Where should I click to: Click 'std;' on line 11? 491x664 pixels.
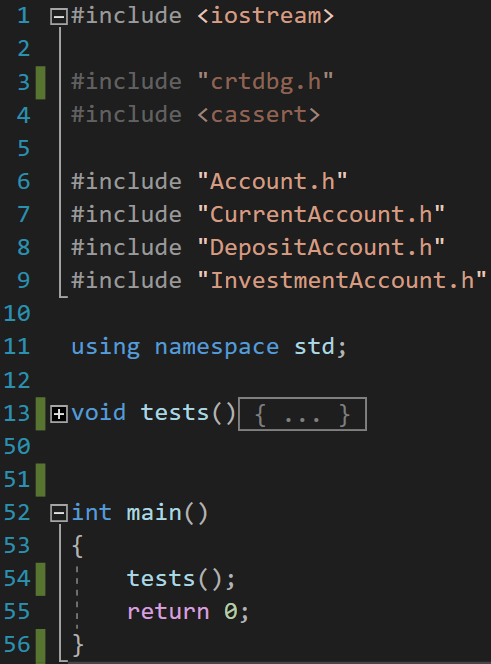coord(320,347)
